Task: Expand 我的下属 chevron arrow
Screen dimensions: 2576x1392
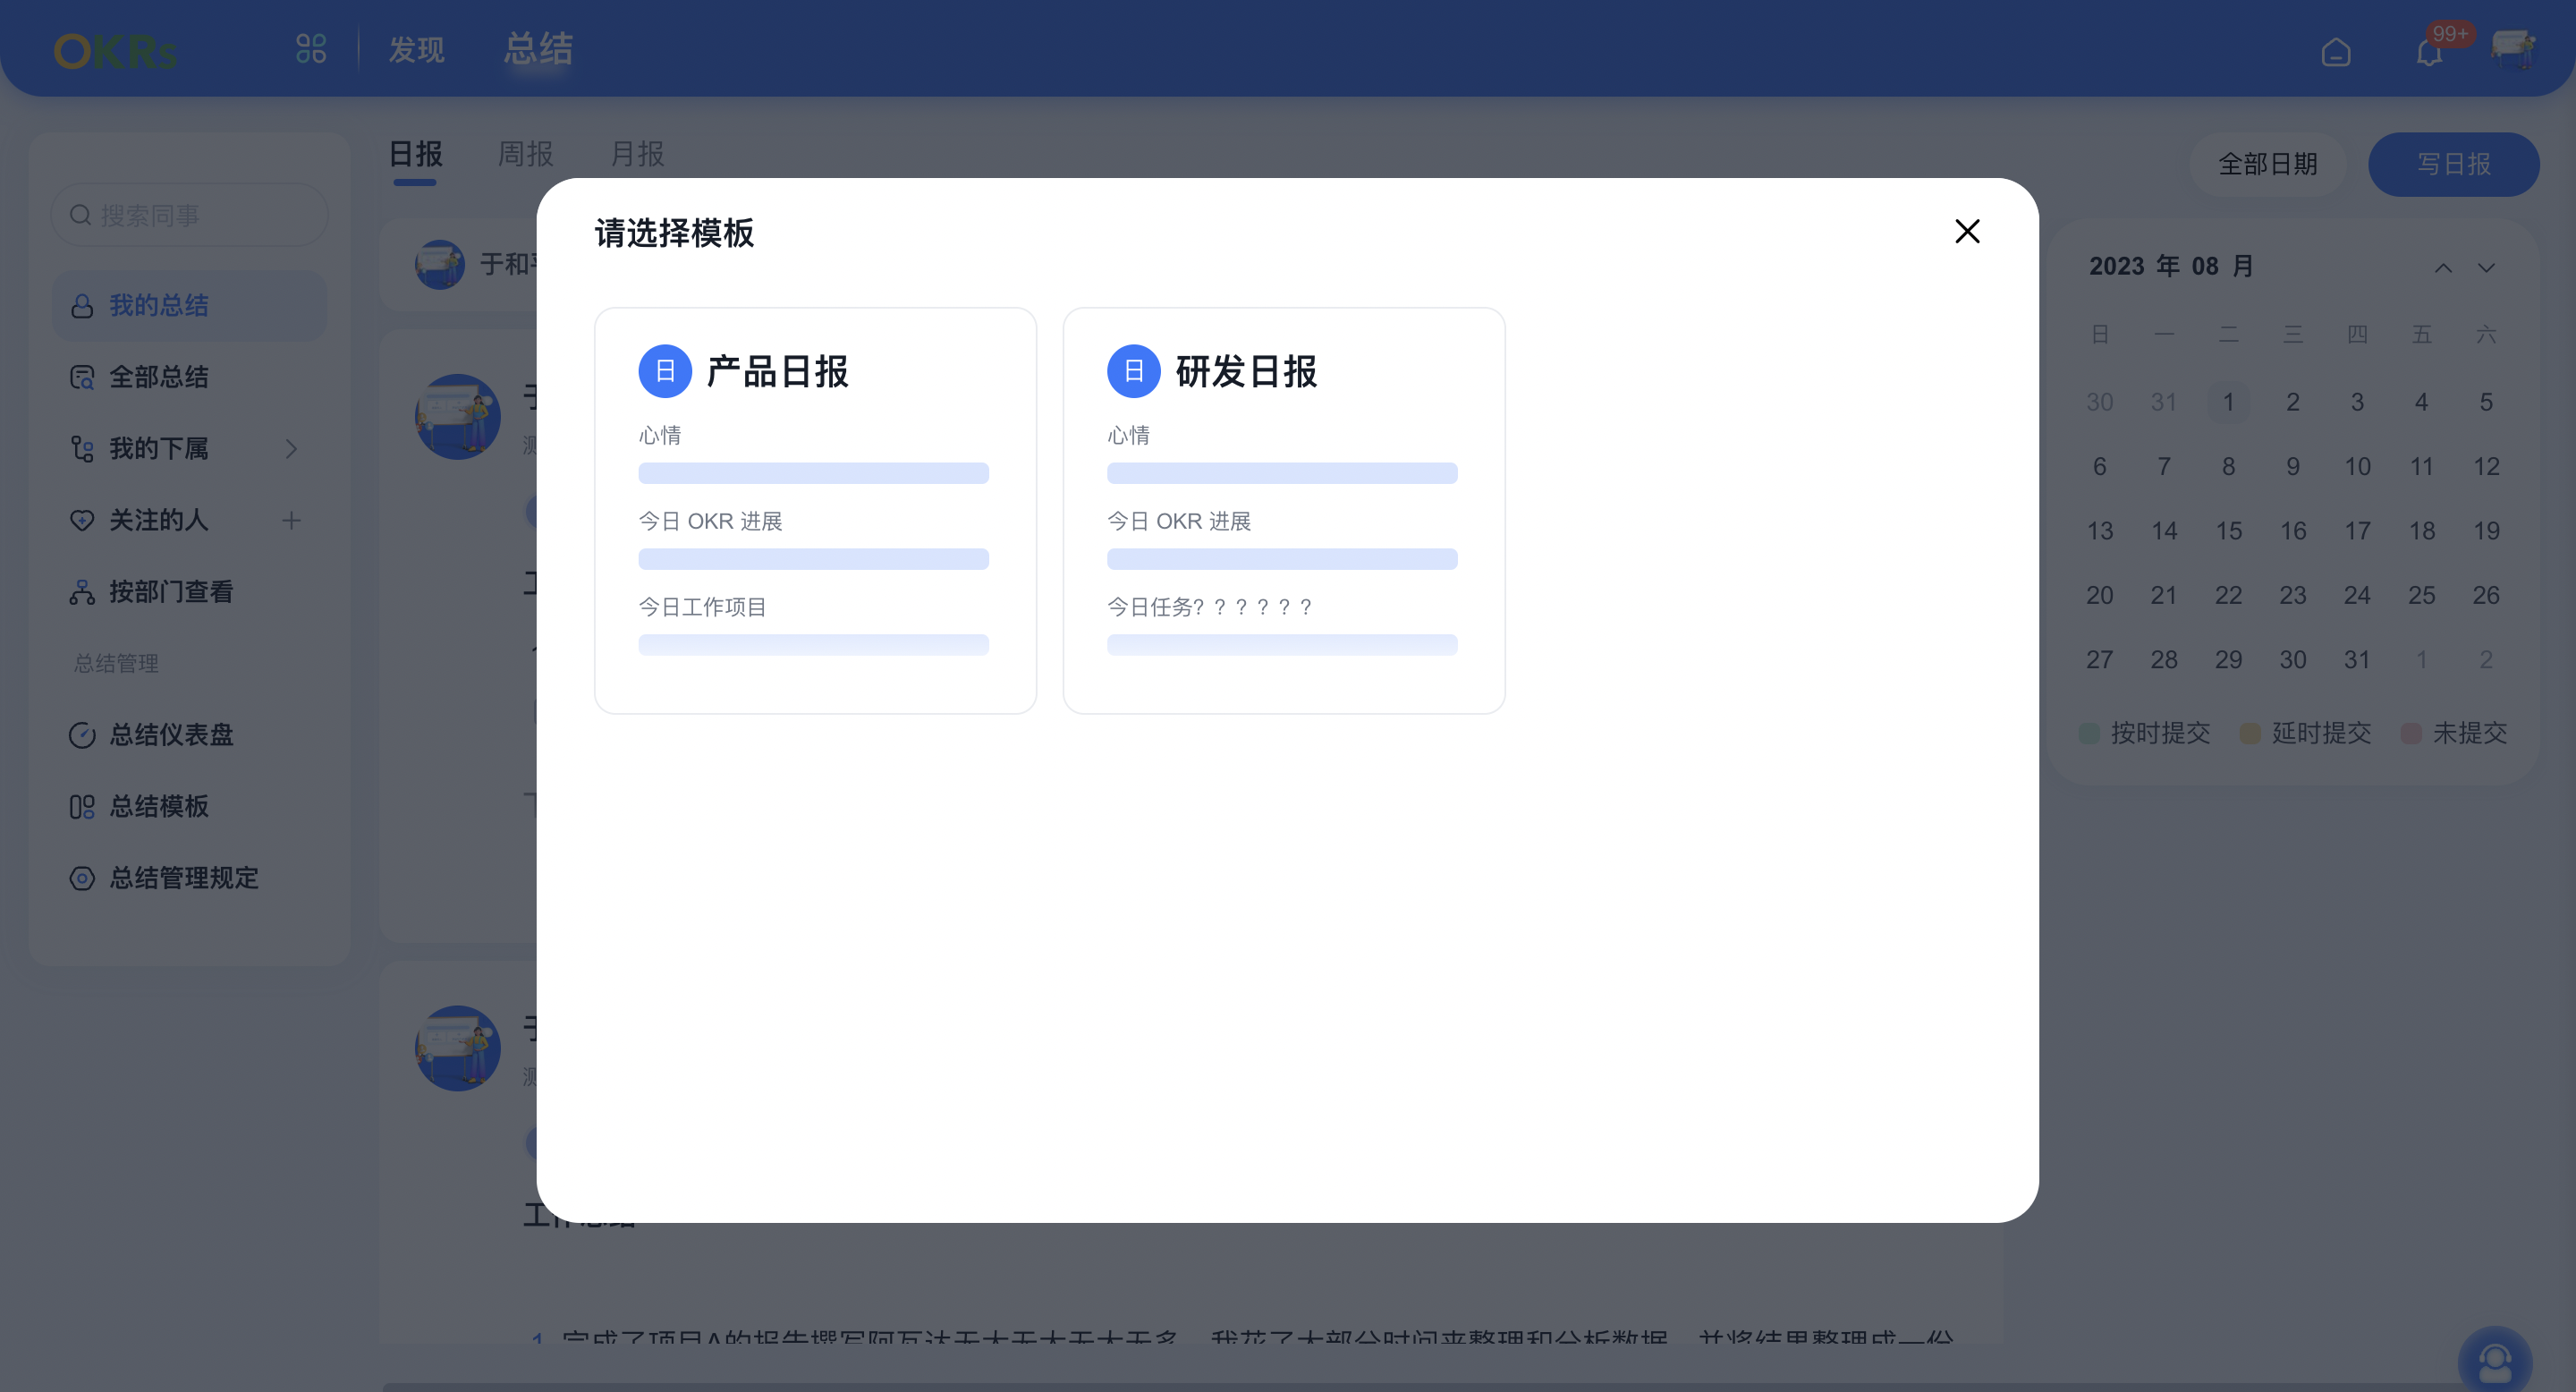Action: pos(291,449)
